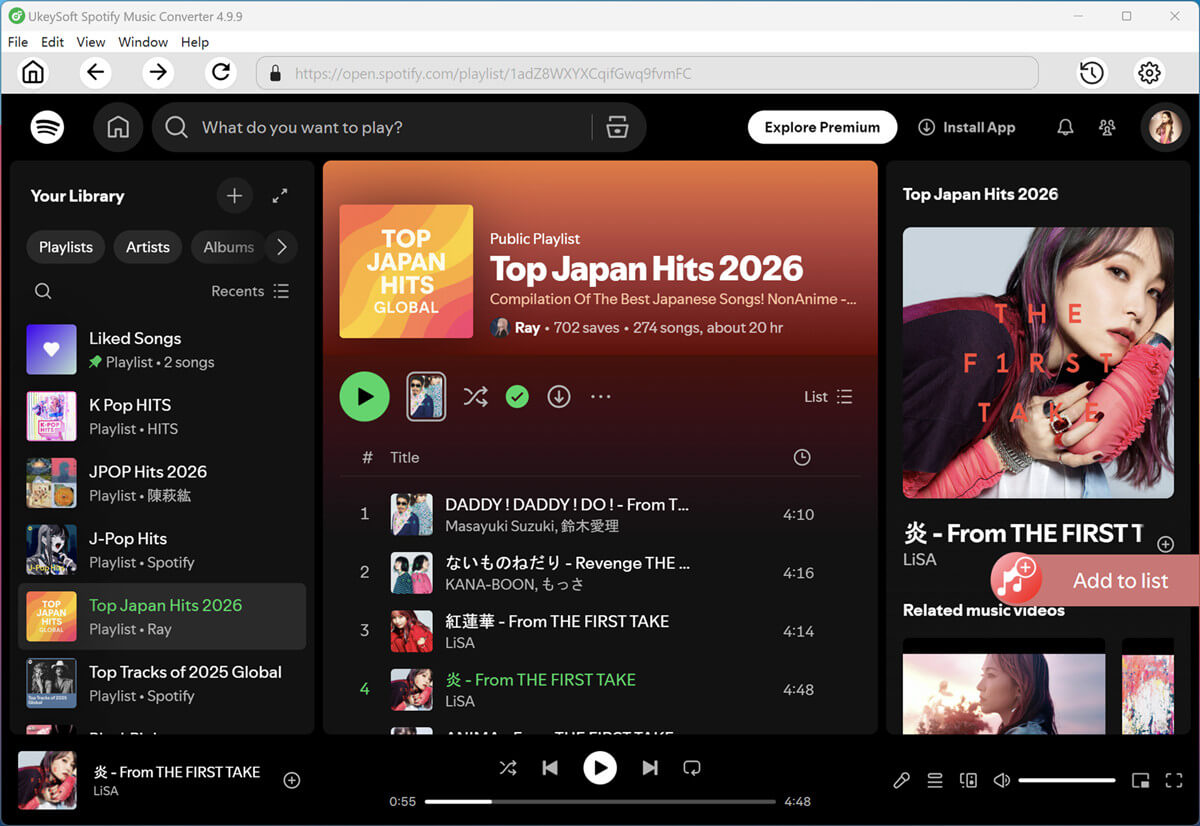Open the play queue icon
Viewport: 1200px width, 826px height.
coord(934,780)
